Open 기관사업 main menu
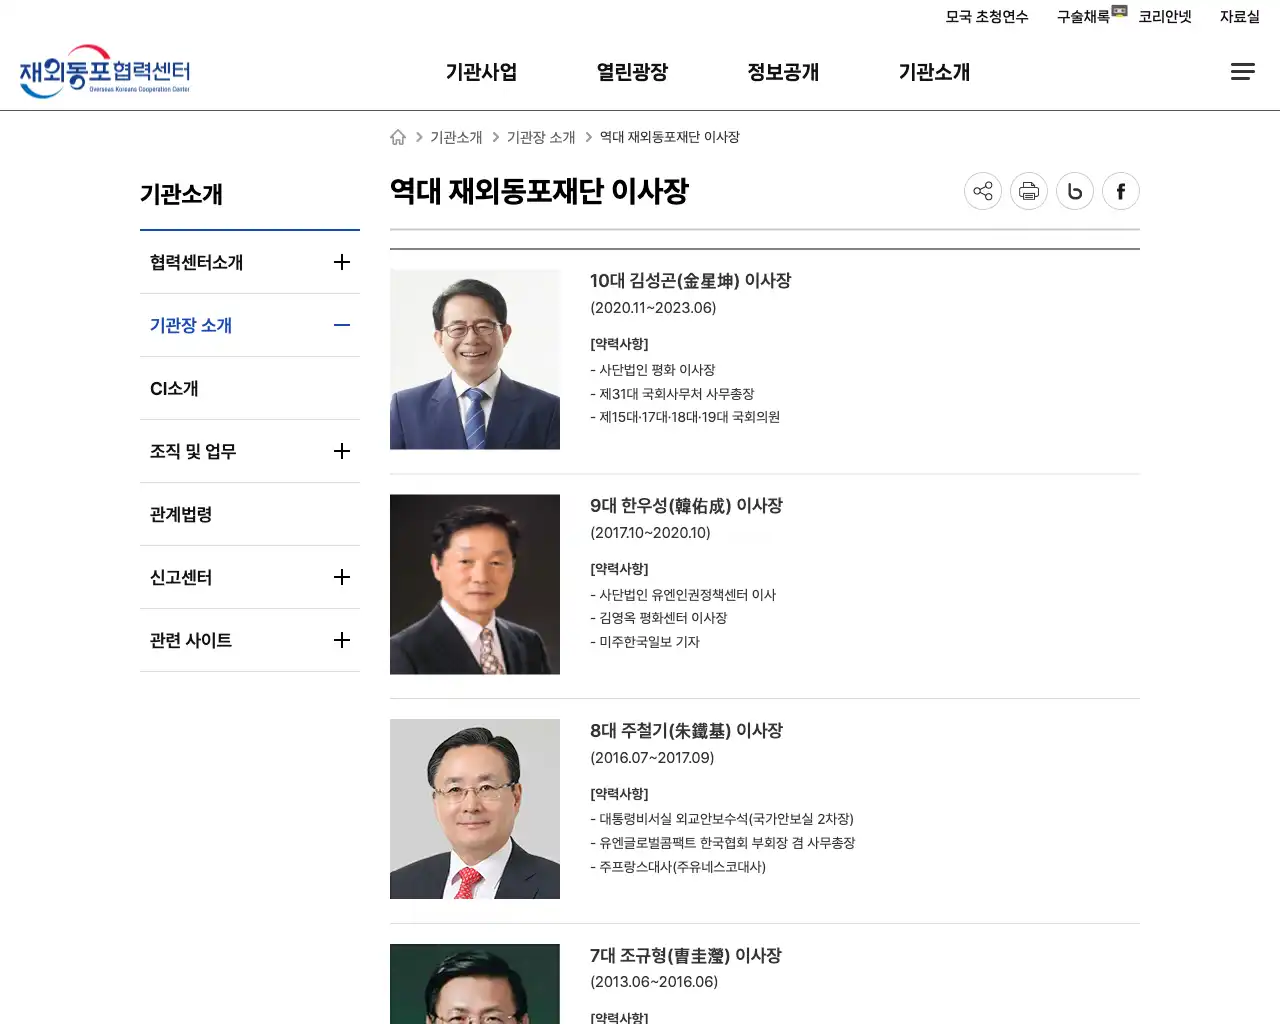 [481, 72]
